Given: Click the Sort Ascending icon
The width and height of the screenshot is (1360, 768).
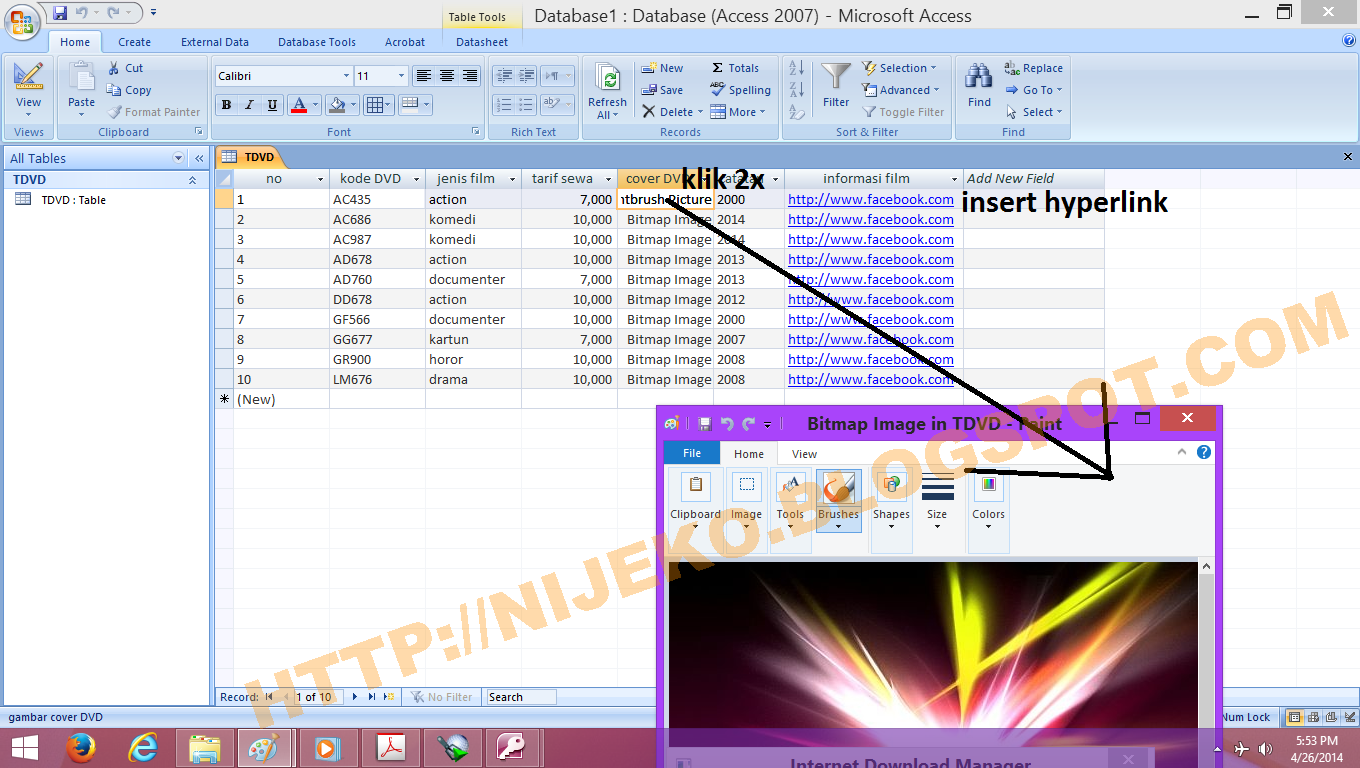Looking at the screenshot, I should [797, 68].
